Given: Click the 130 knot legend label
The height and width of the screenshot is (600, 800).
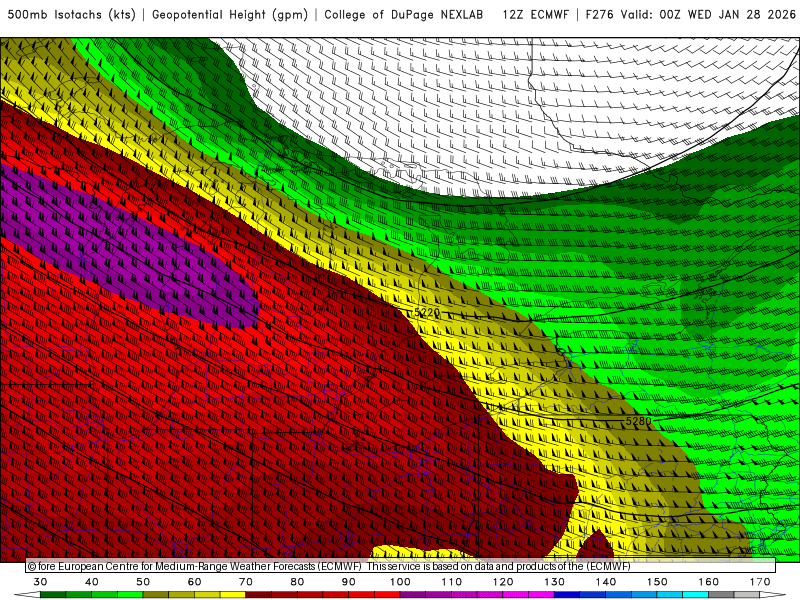Looking at the screenshot, I should (554, 582).
